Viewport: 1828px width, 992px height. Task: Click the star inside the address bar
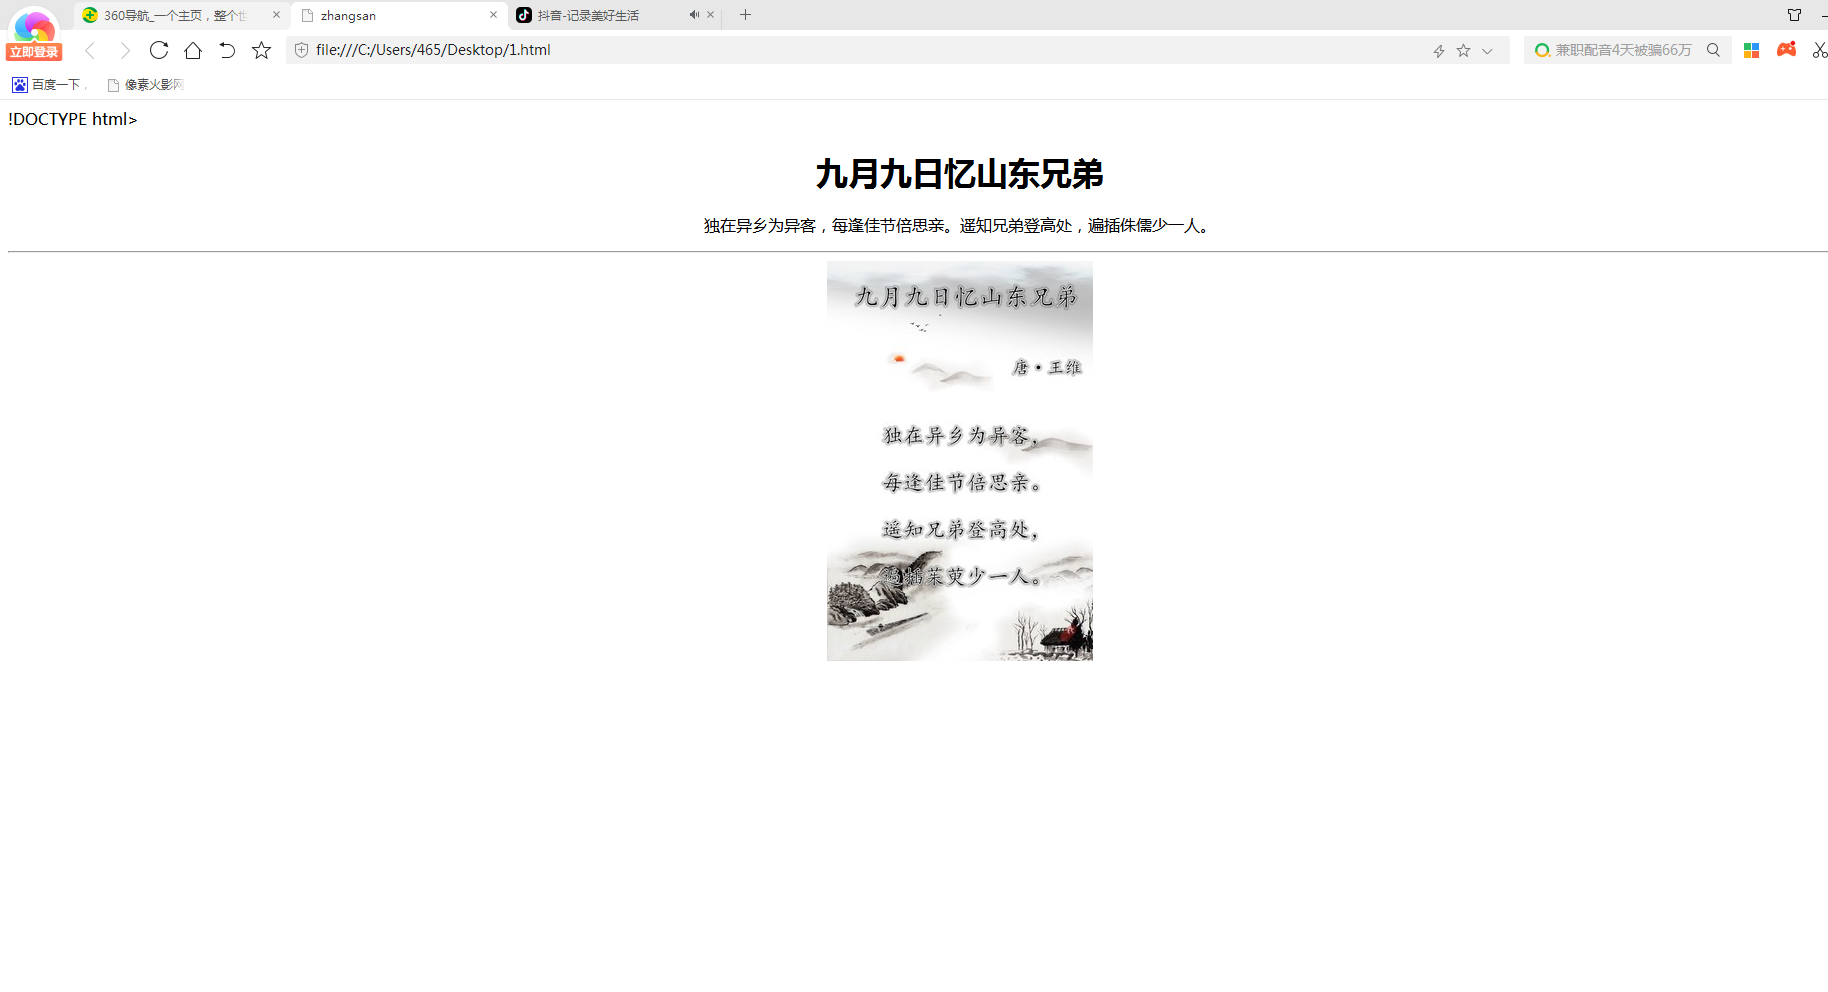[x=1463, y=51]
